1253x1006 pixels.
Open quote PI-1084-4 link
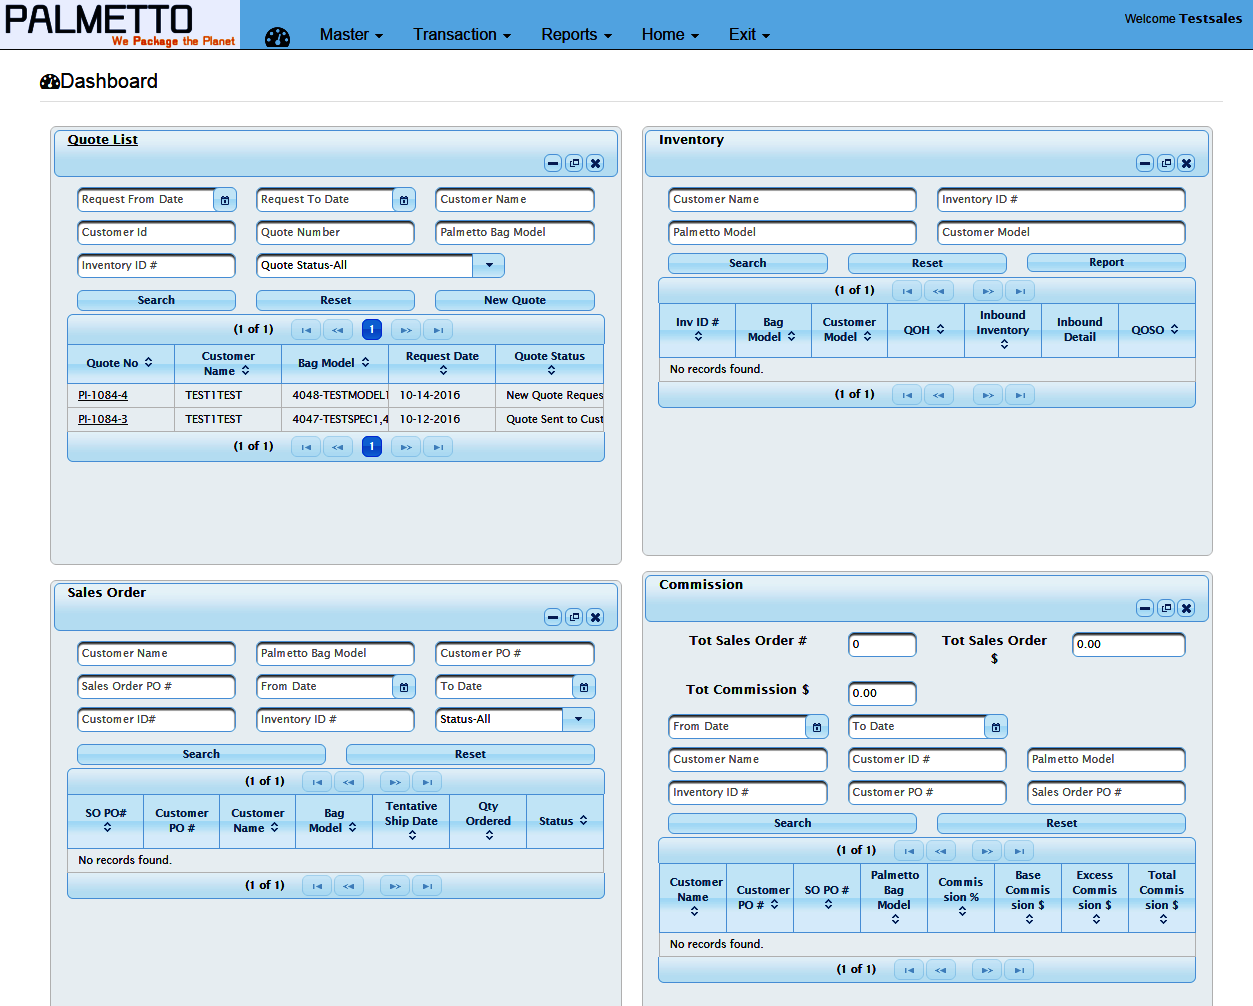(103, 396)
